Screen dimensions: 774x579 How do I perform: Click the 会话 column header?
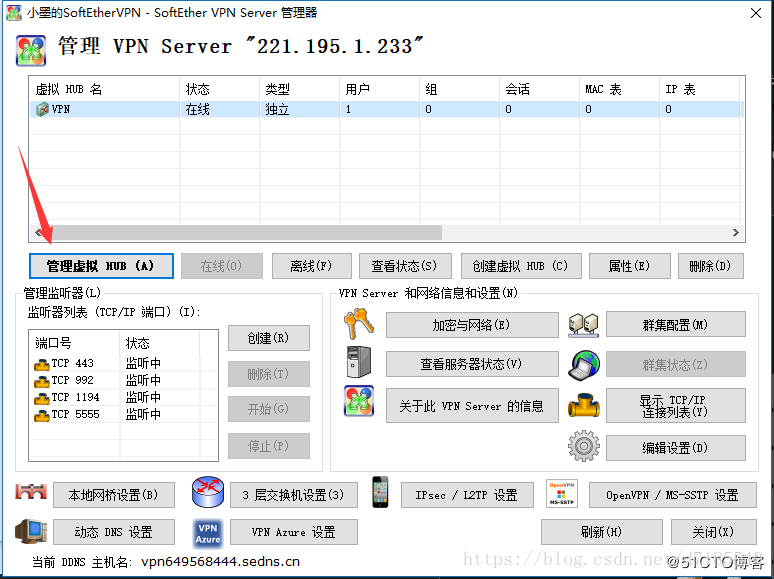pos(540,89)
